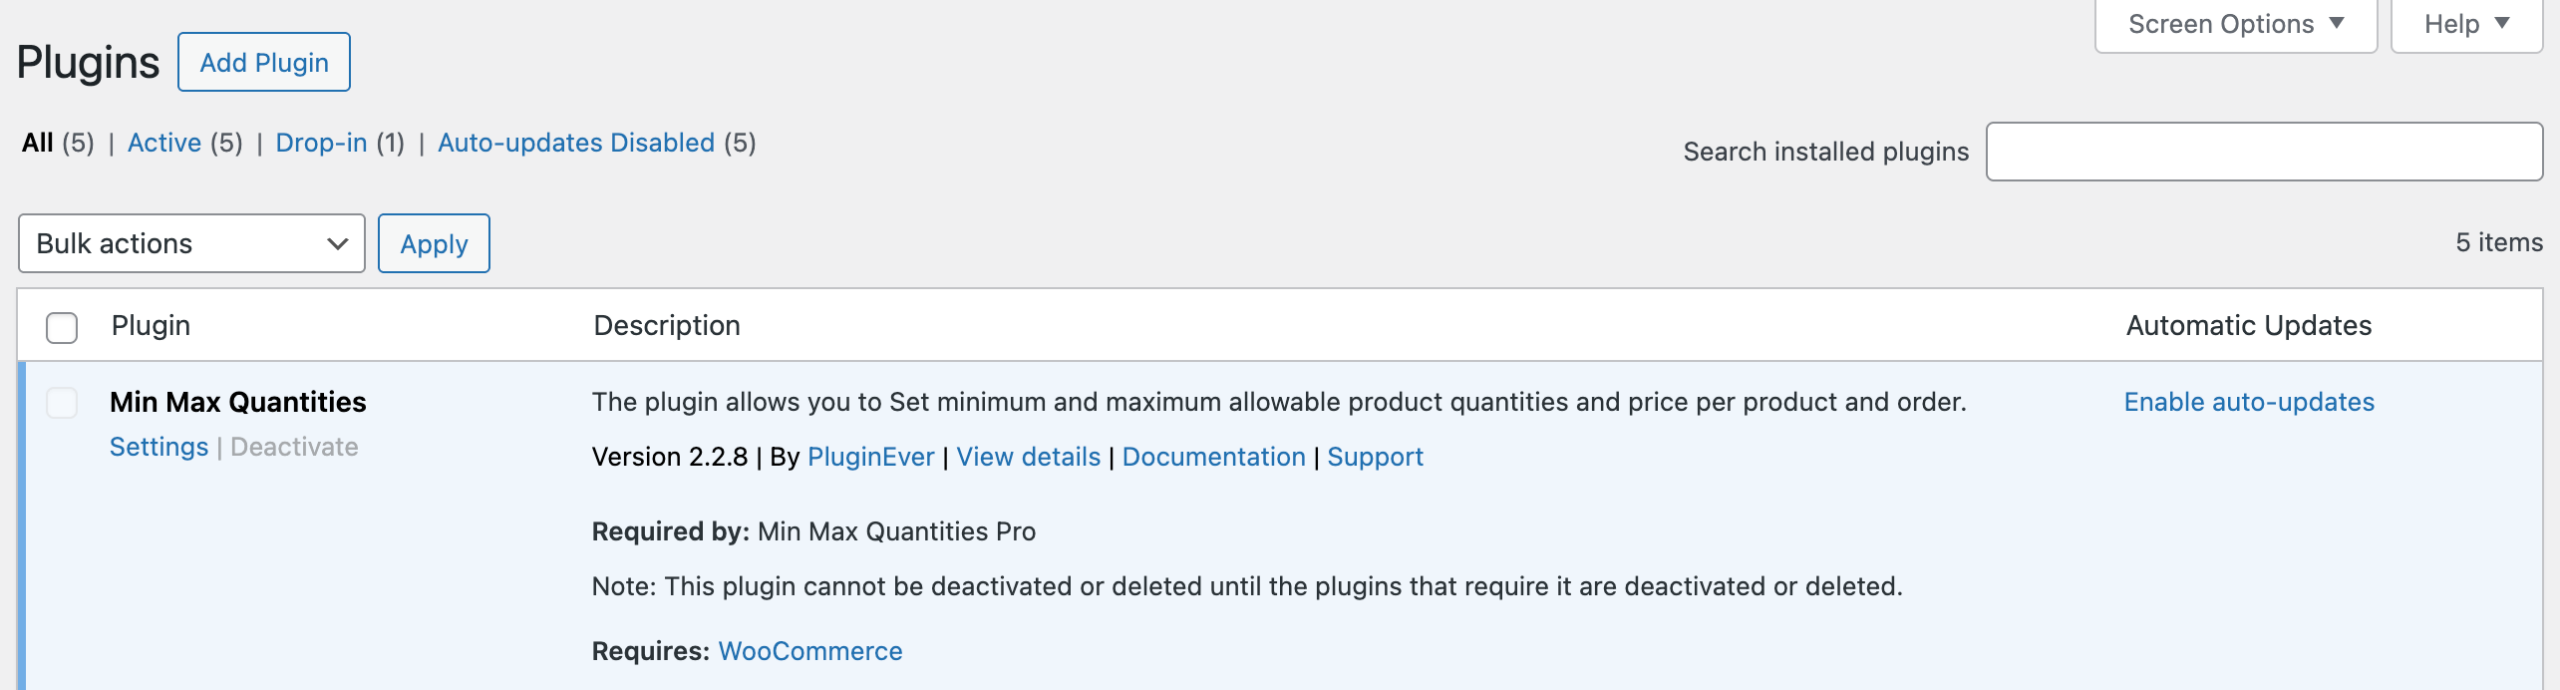Open the plugin Documentation link
Screen dimensions: 2560x690
pos(1213,457)
